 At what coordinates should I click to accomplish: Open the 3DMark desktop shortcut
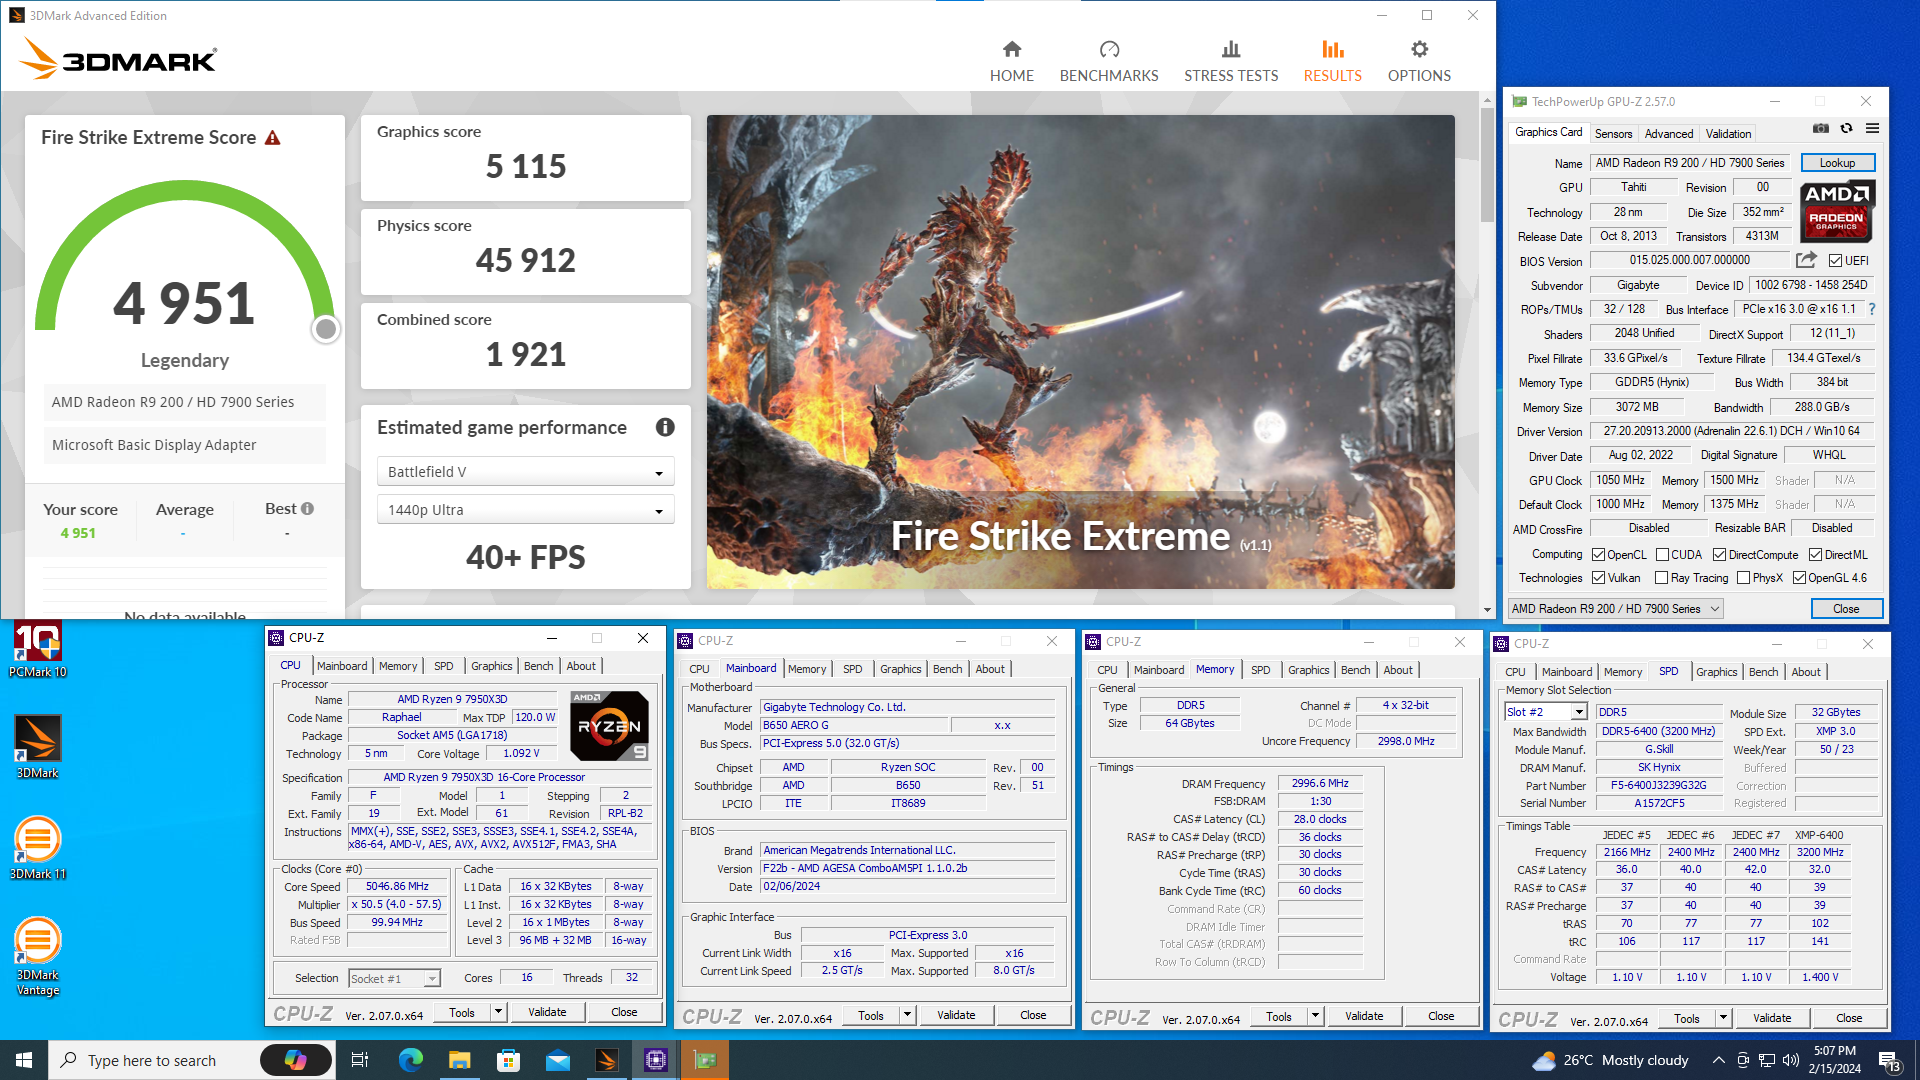click(38, 747)
